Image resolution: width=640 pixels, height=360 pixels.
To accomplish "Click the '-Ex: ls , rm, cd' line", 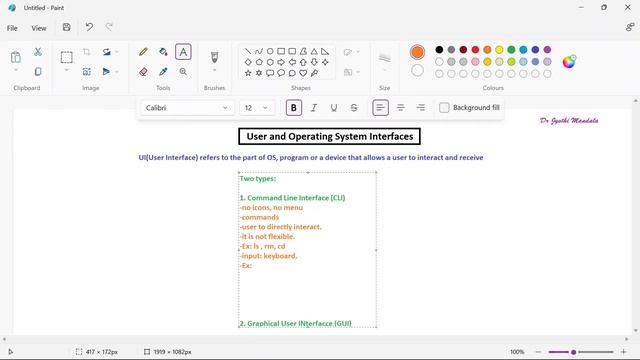I will (262, 246).
